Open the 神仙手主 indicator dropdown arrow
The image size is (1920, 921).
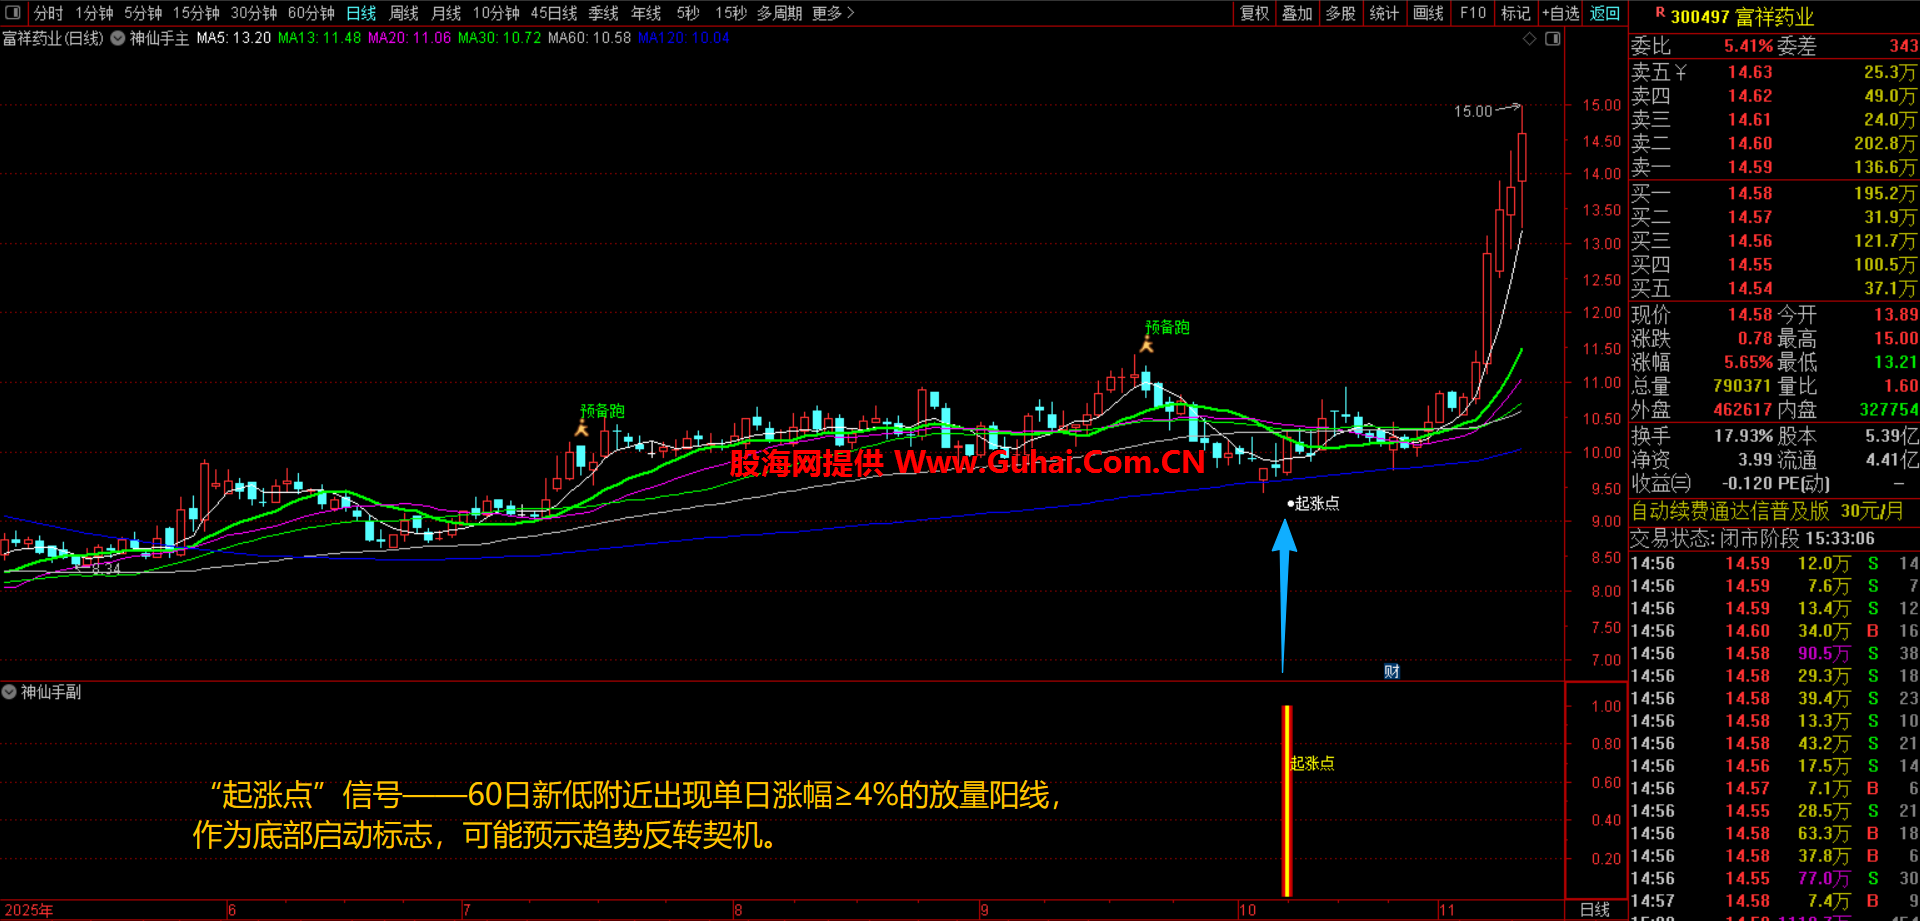click(118, 39)
